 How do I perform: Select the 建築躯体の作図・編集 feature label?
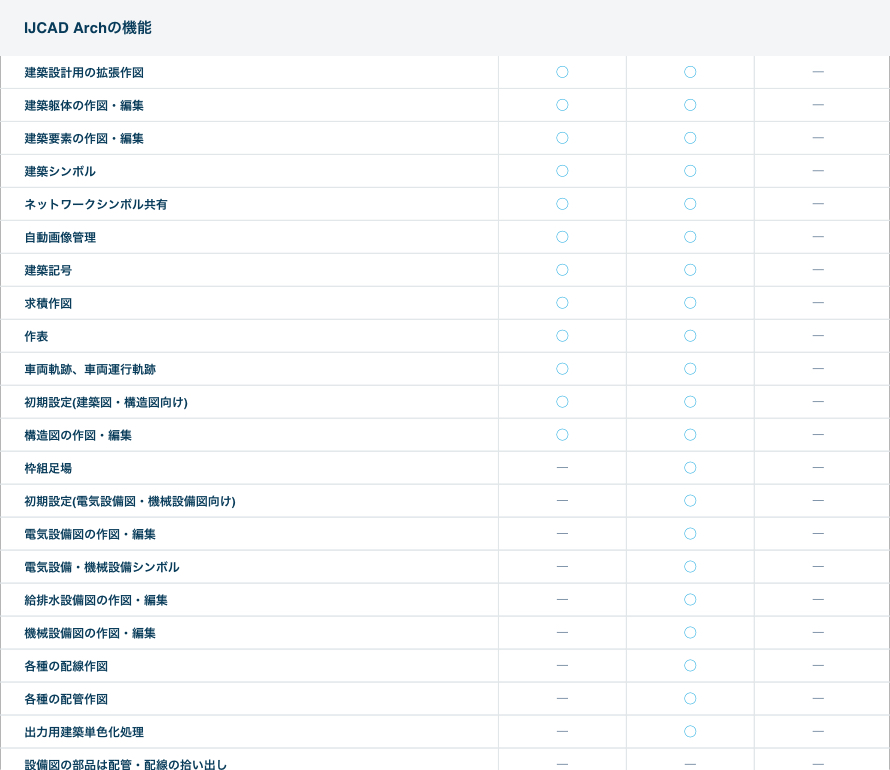84,106
